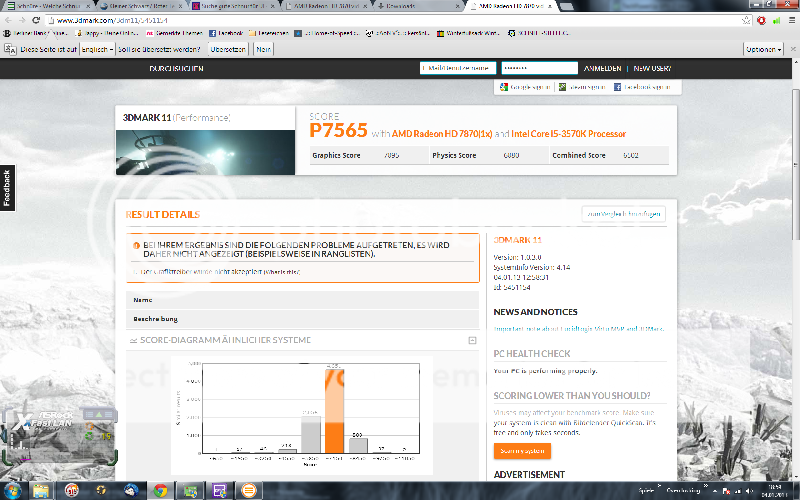The height and width of the screenshot is (500, 800).
Task: Open the orange round taskbar app
Action: (x=248, y=491)
